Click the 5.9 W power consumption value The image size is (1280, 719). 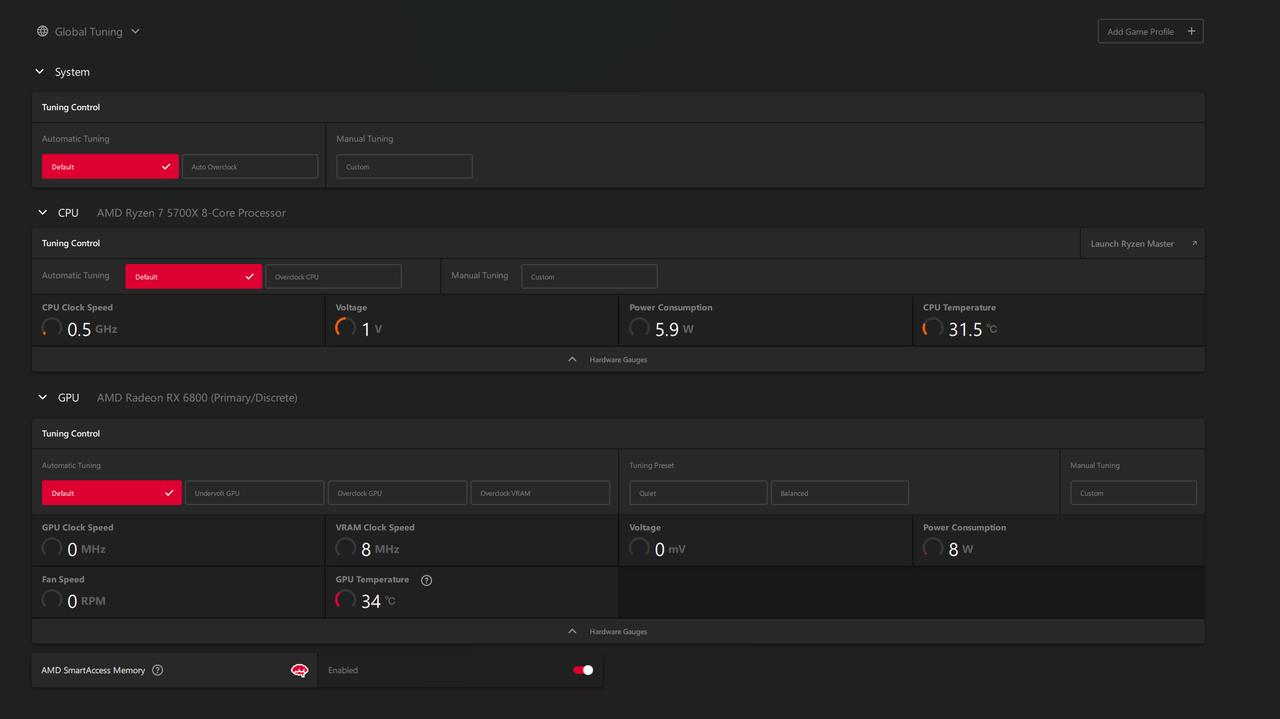click(x=674, y=329)
